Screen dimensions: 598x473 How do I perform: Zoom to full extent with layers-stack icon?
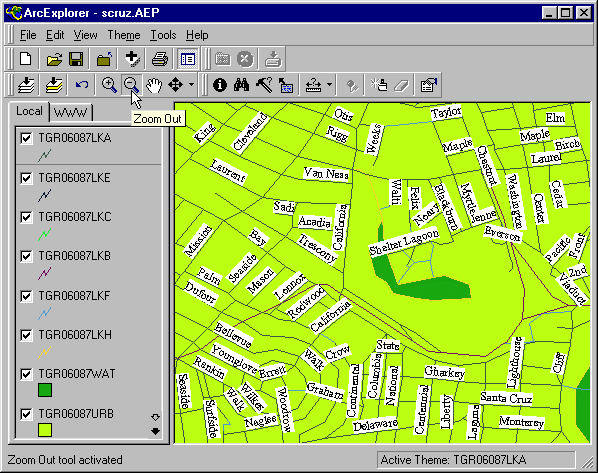pos(26,85)
